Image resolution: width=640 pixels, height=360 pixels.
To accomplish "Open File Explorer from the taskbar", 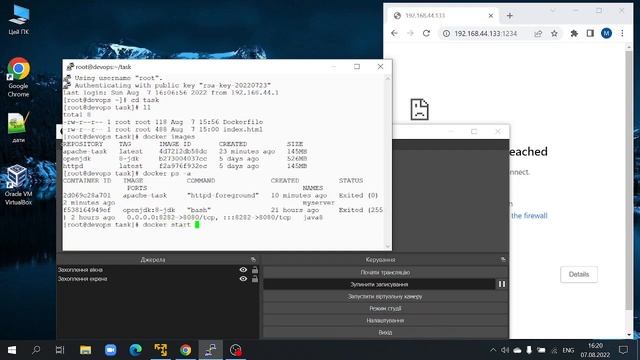I will point(85,350).
